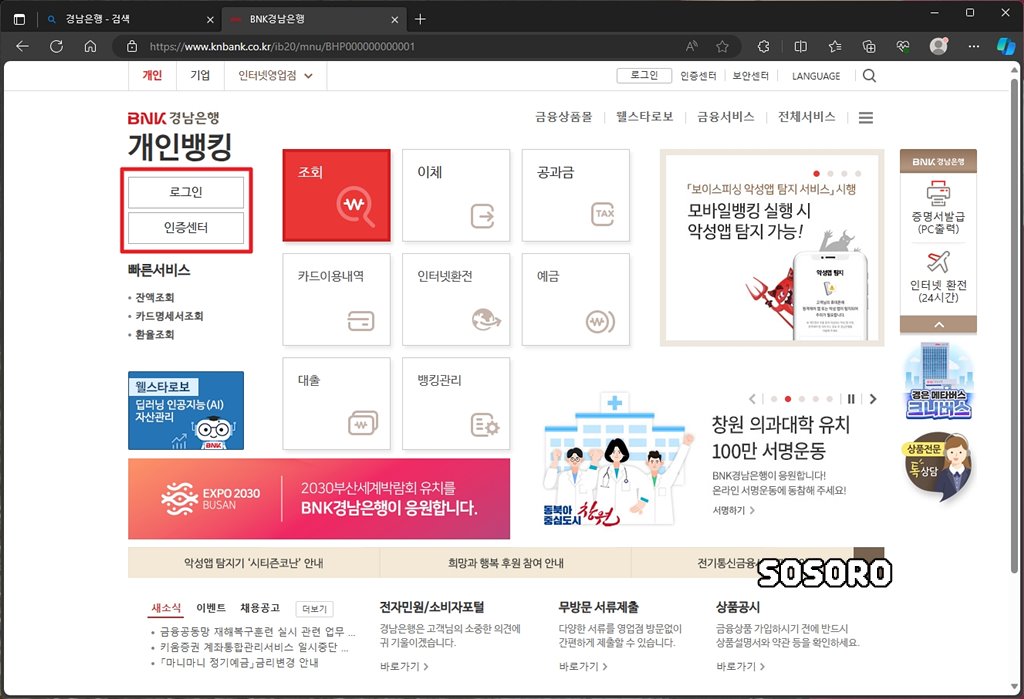
Task: Open the 뱅킹관리 banking management tile
Action: [x=456, y=403]
